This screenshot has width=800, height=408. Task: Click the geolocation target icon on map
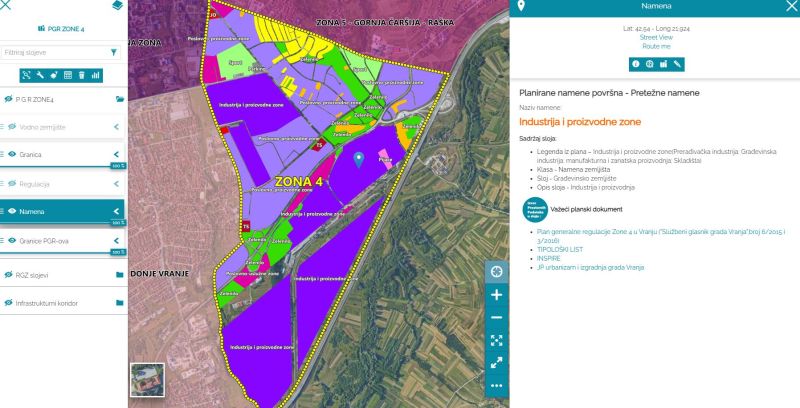pyautogui.click(x=497, y=272)
